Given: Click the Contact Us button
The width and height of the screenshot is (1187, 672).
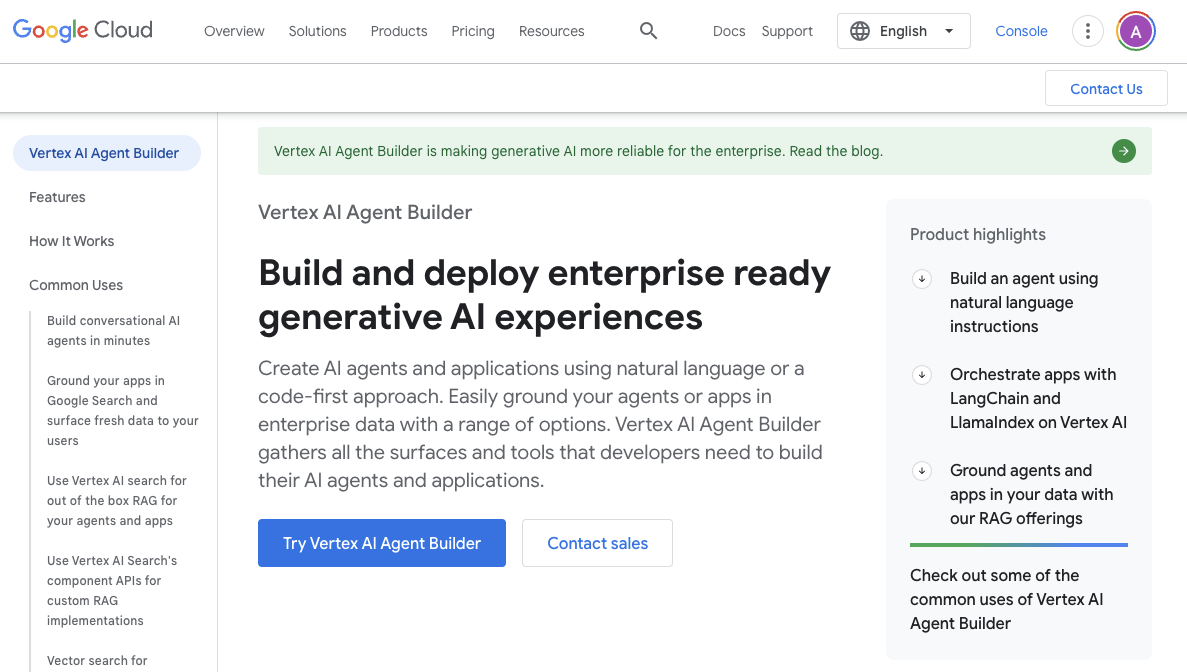Looking at the screenshot, I should click(1106, 89).
